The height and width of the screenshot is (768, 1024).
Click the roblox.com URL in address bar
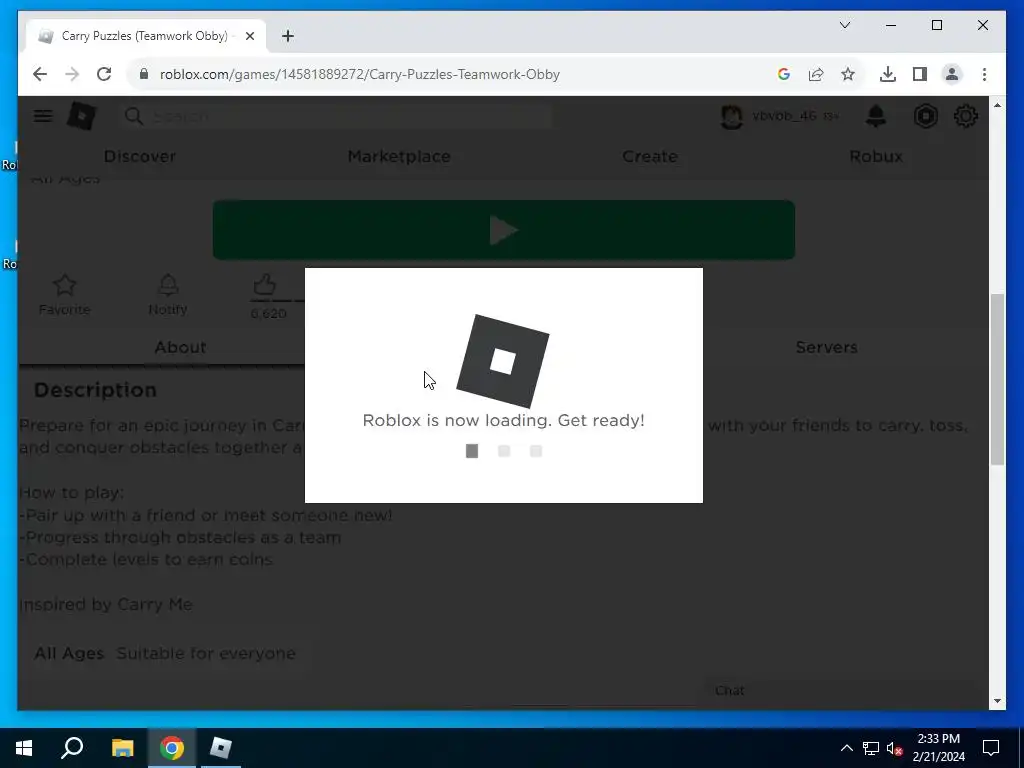360,74
